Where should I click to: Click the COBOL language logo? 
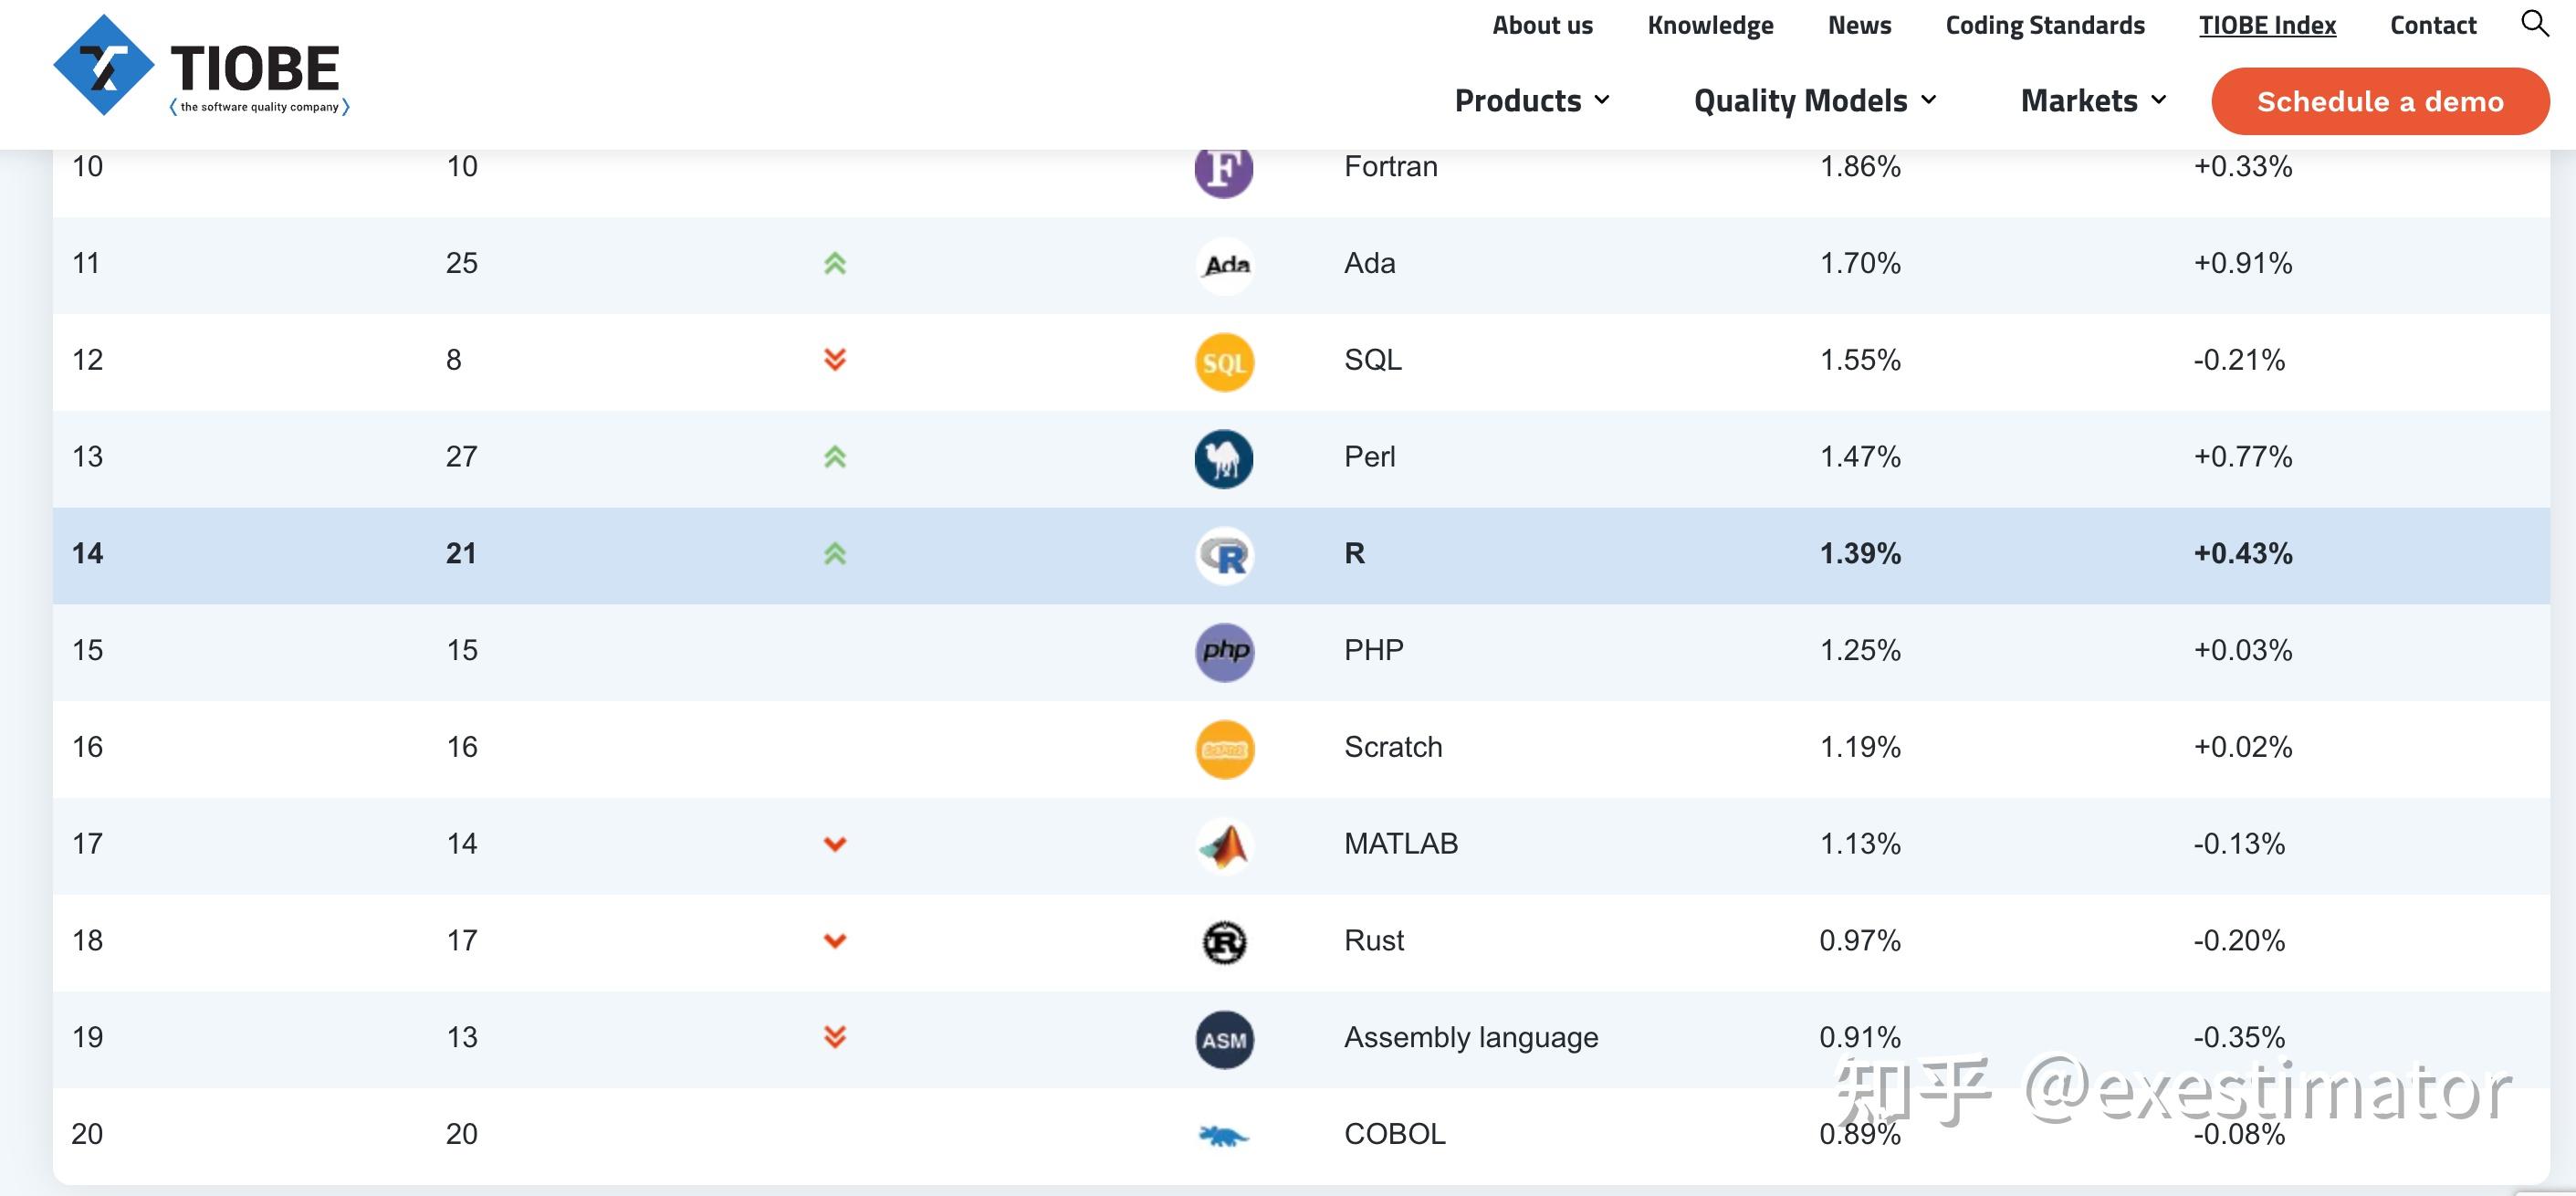(1224, 1136)
